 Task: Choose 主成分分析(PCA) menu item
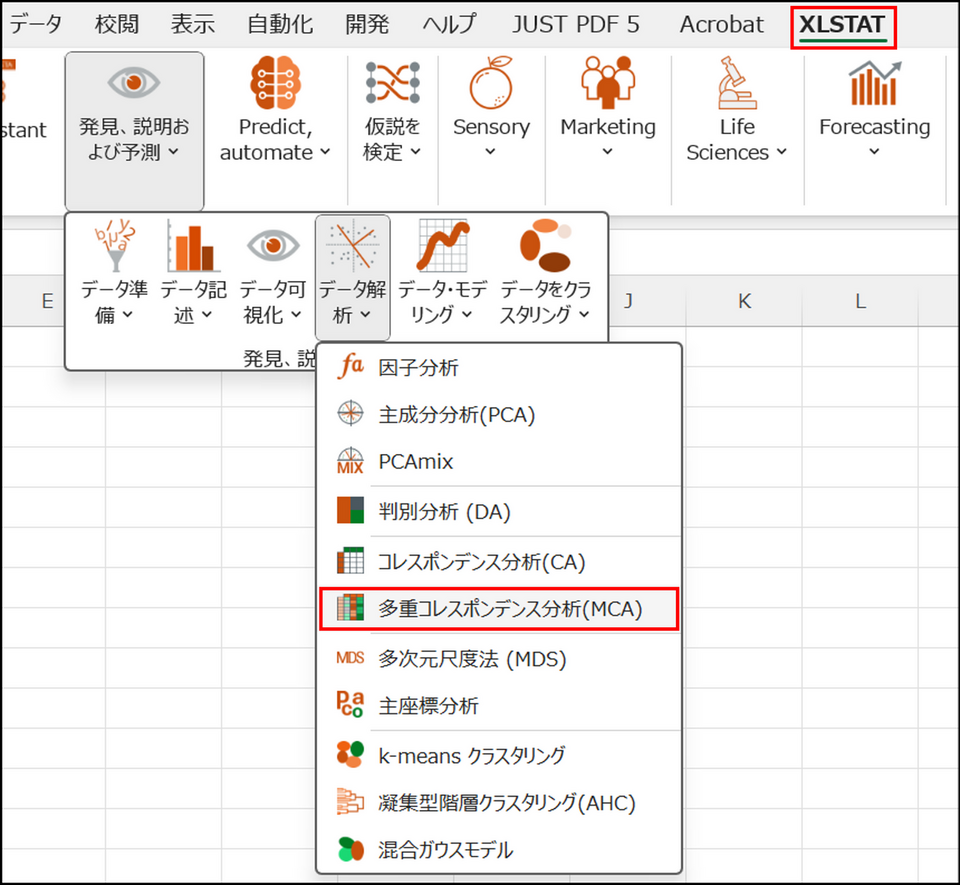pyautogui.click(x=456, y=414)
